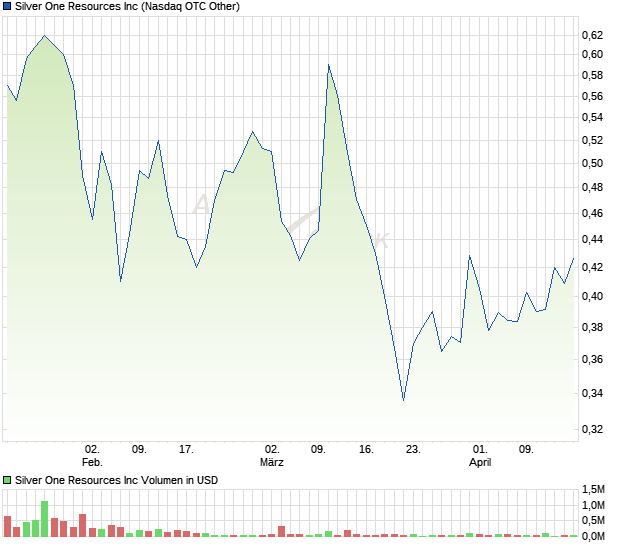Click the first red volume bar at the chart start
The width and height of the screenshot is (620, 546).
[7, 526]
